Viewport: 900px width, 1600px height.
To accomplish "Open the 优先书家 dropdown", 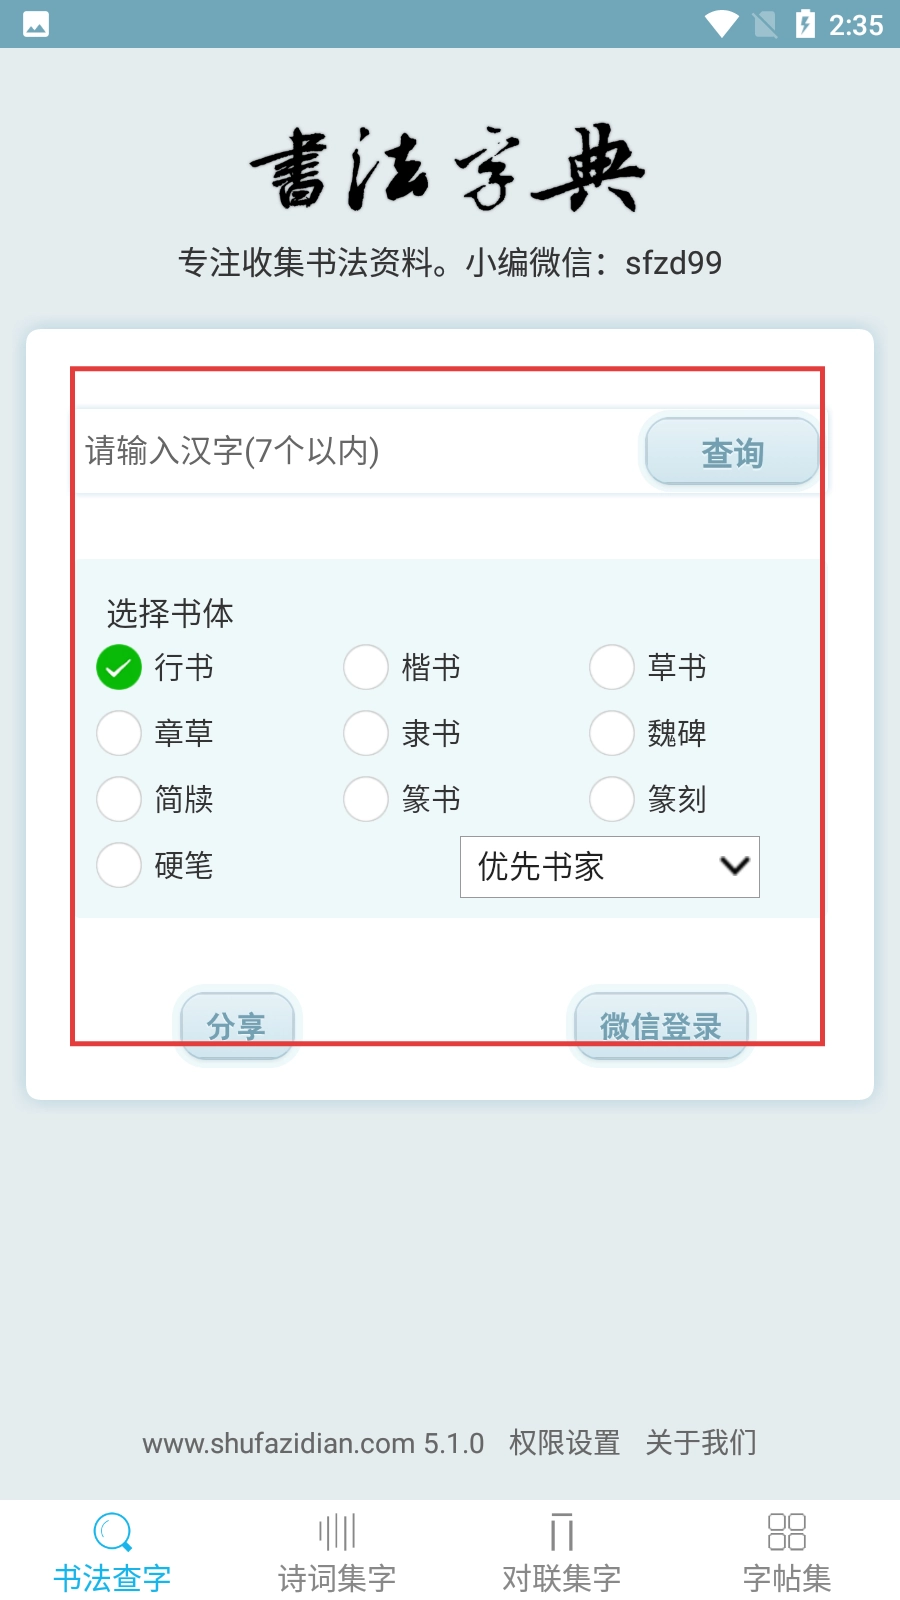I will coord(609,867).
